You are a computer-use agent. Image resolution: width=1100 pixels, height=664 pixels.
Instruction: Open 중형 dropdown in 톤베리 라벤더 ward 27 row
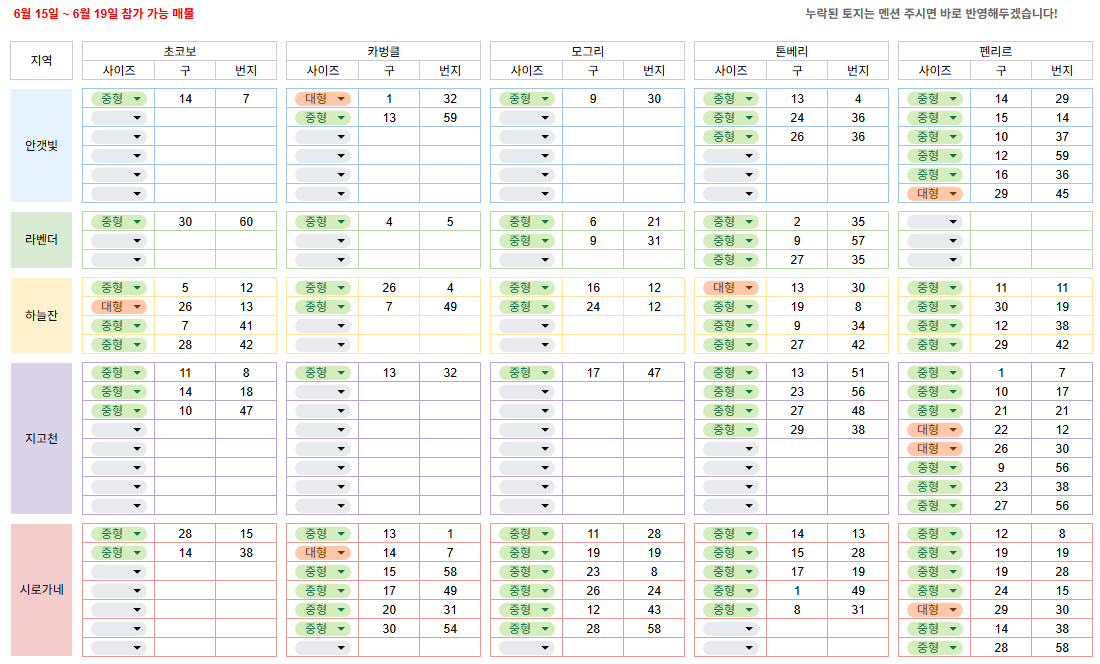click(x=730, y=259)
